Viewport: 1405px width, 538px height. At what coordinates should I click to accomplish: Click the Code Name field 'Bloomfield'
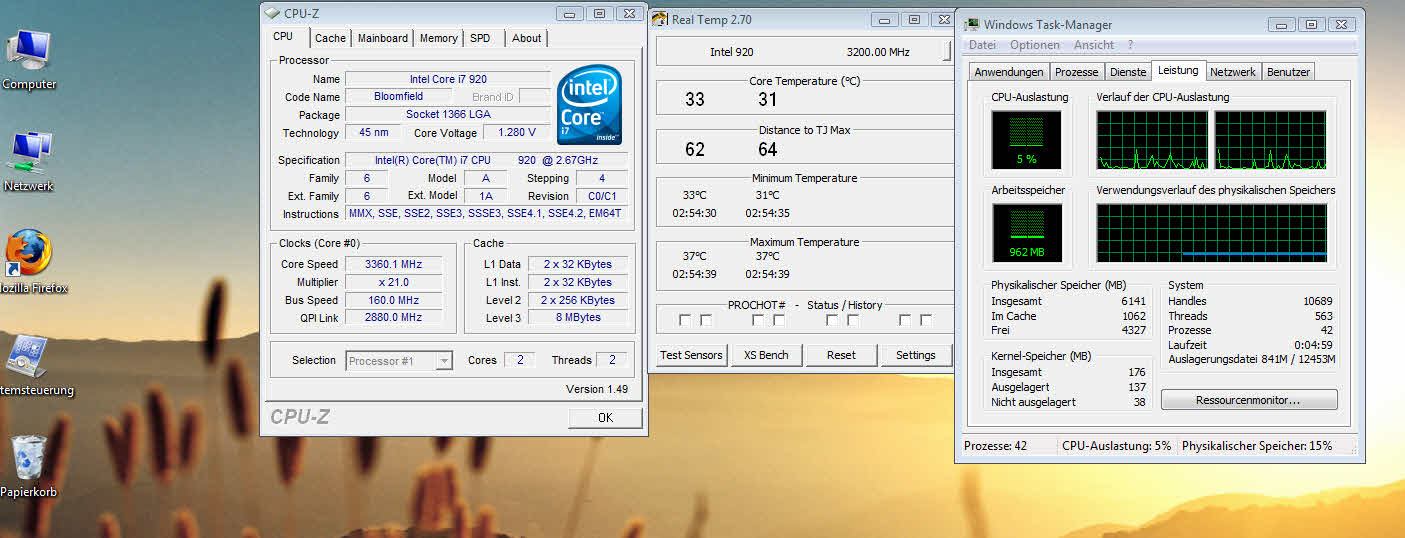(x=398, y=97)
